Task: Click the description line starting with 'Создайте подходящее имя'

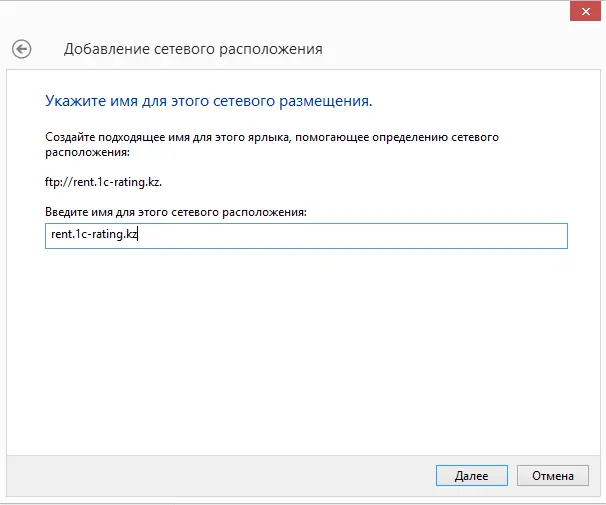Action: pyautogui.click(x=272, y=137)
